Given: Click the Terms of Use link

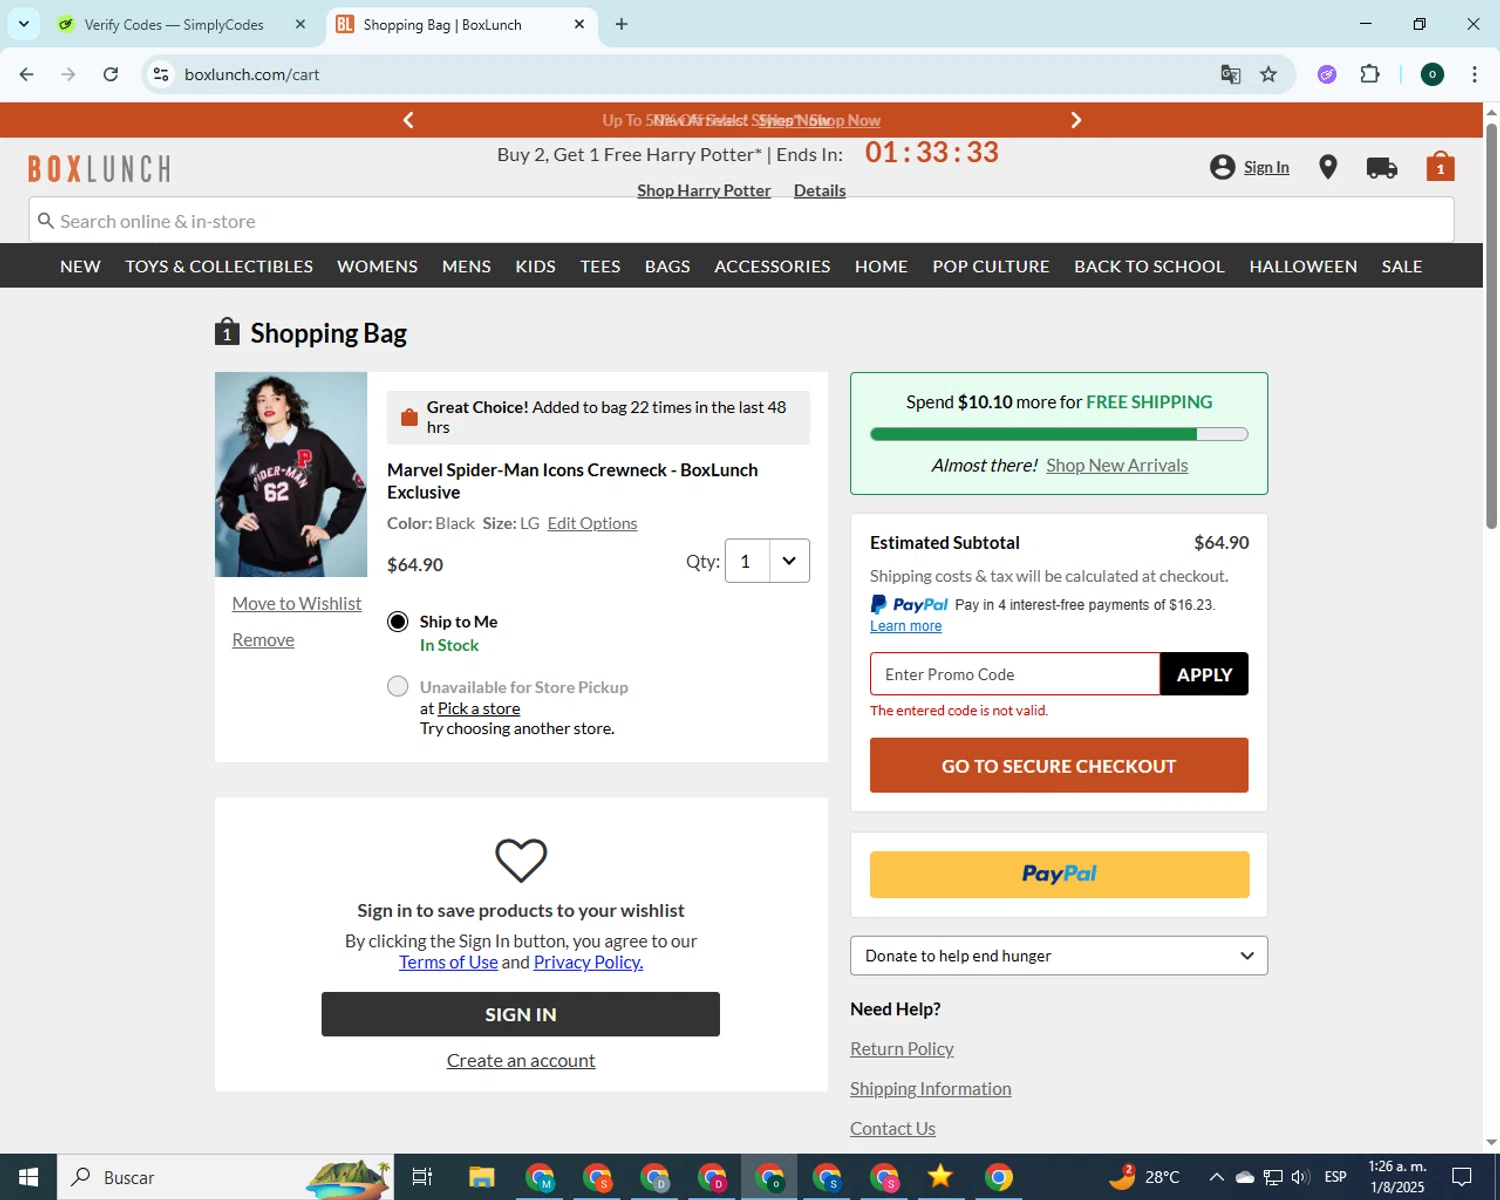Looking at the screenshot, I should click(x=448, y=962).
